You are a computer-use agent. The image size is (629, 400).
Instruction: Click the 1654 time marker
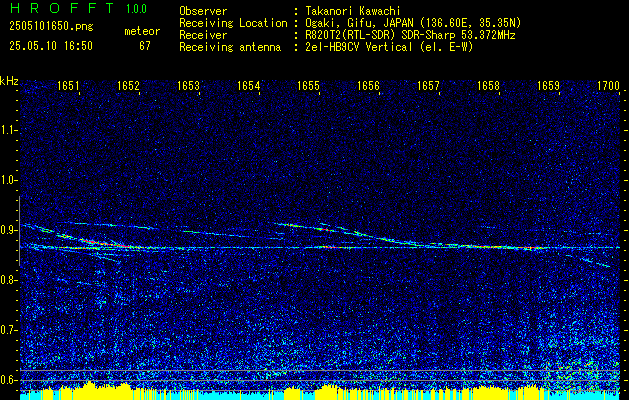click(x=249, y=85)
